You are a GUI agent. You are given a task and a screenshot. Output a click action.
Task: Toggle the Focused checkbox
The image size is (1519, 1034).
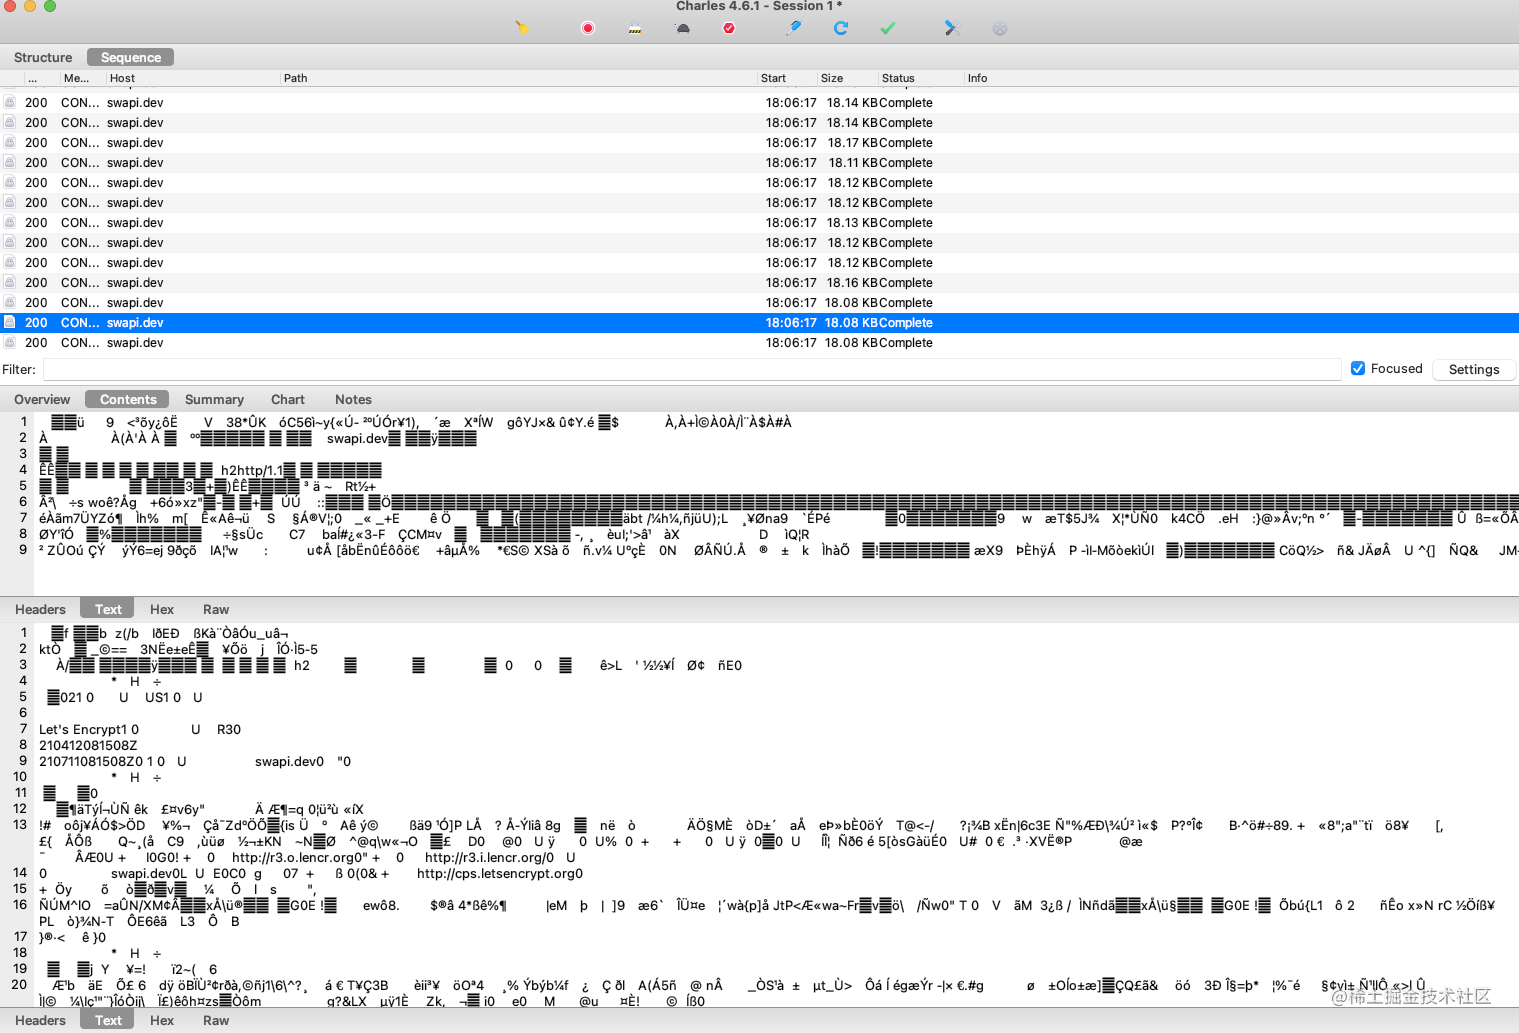1358,368
